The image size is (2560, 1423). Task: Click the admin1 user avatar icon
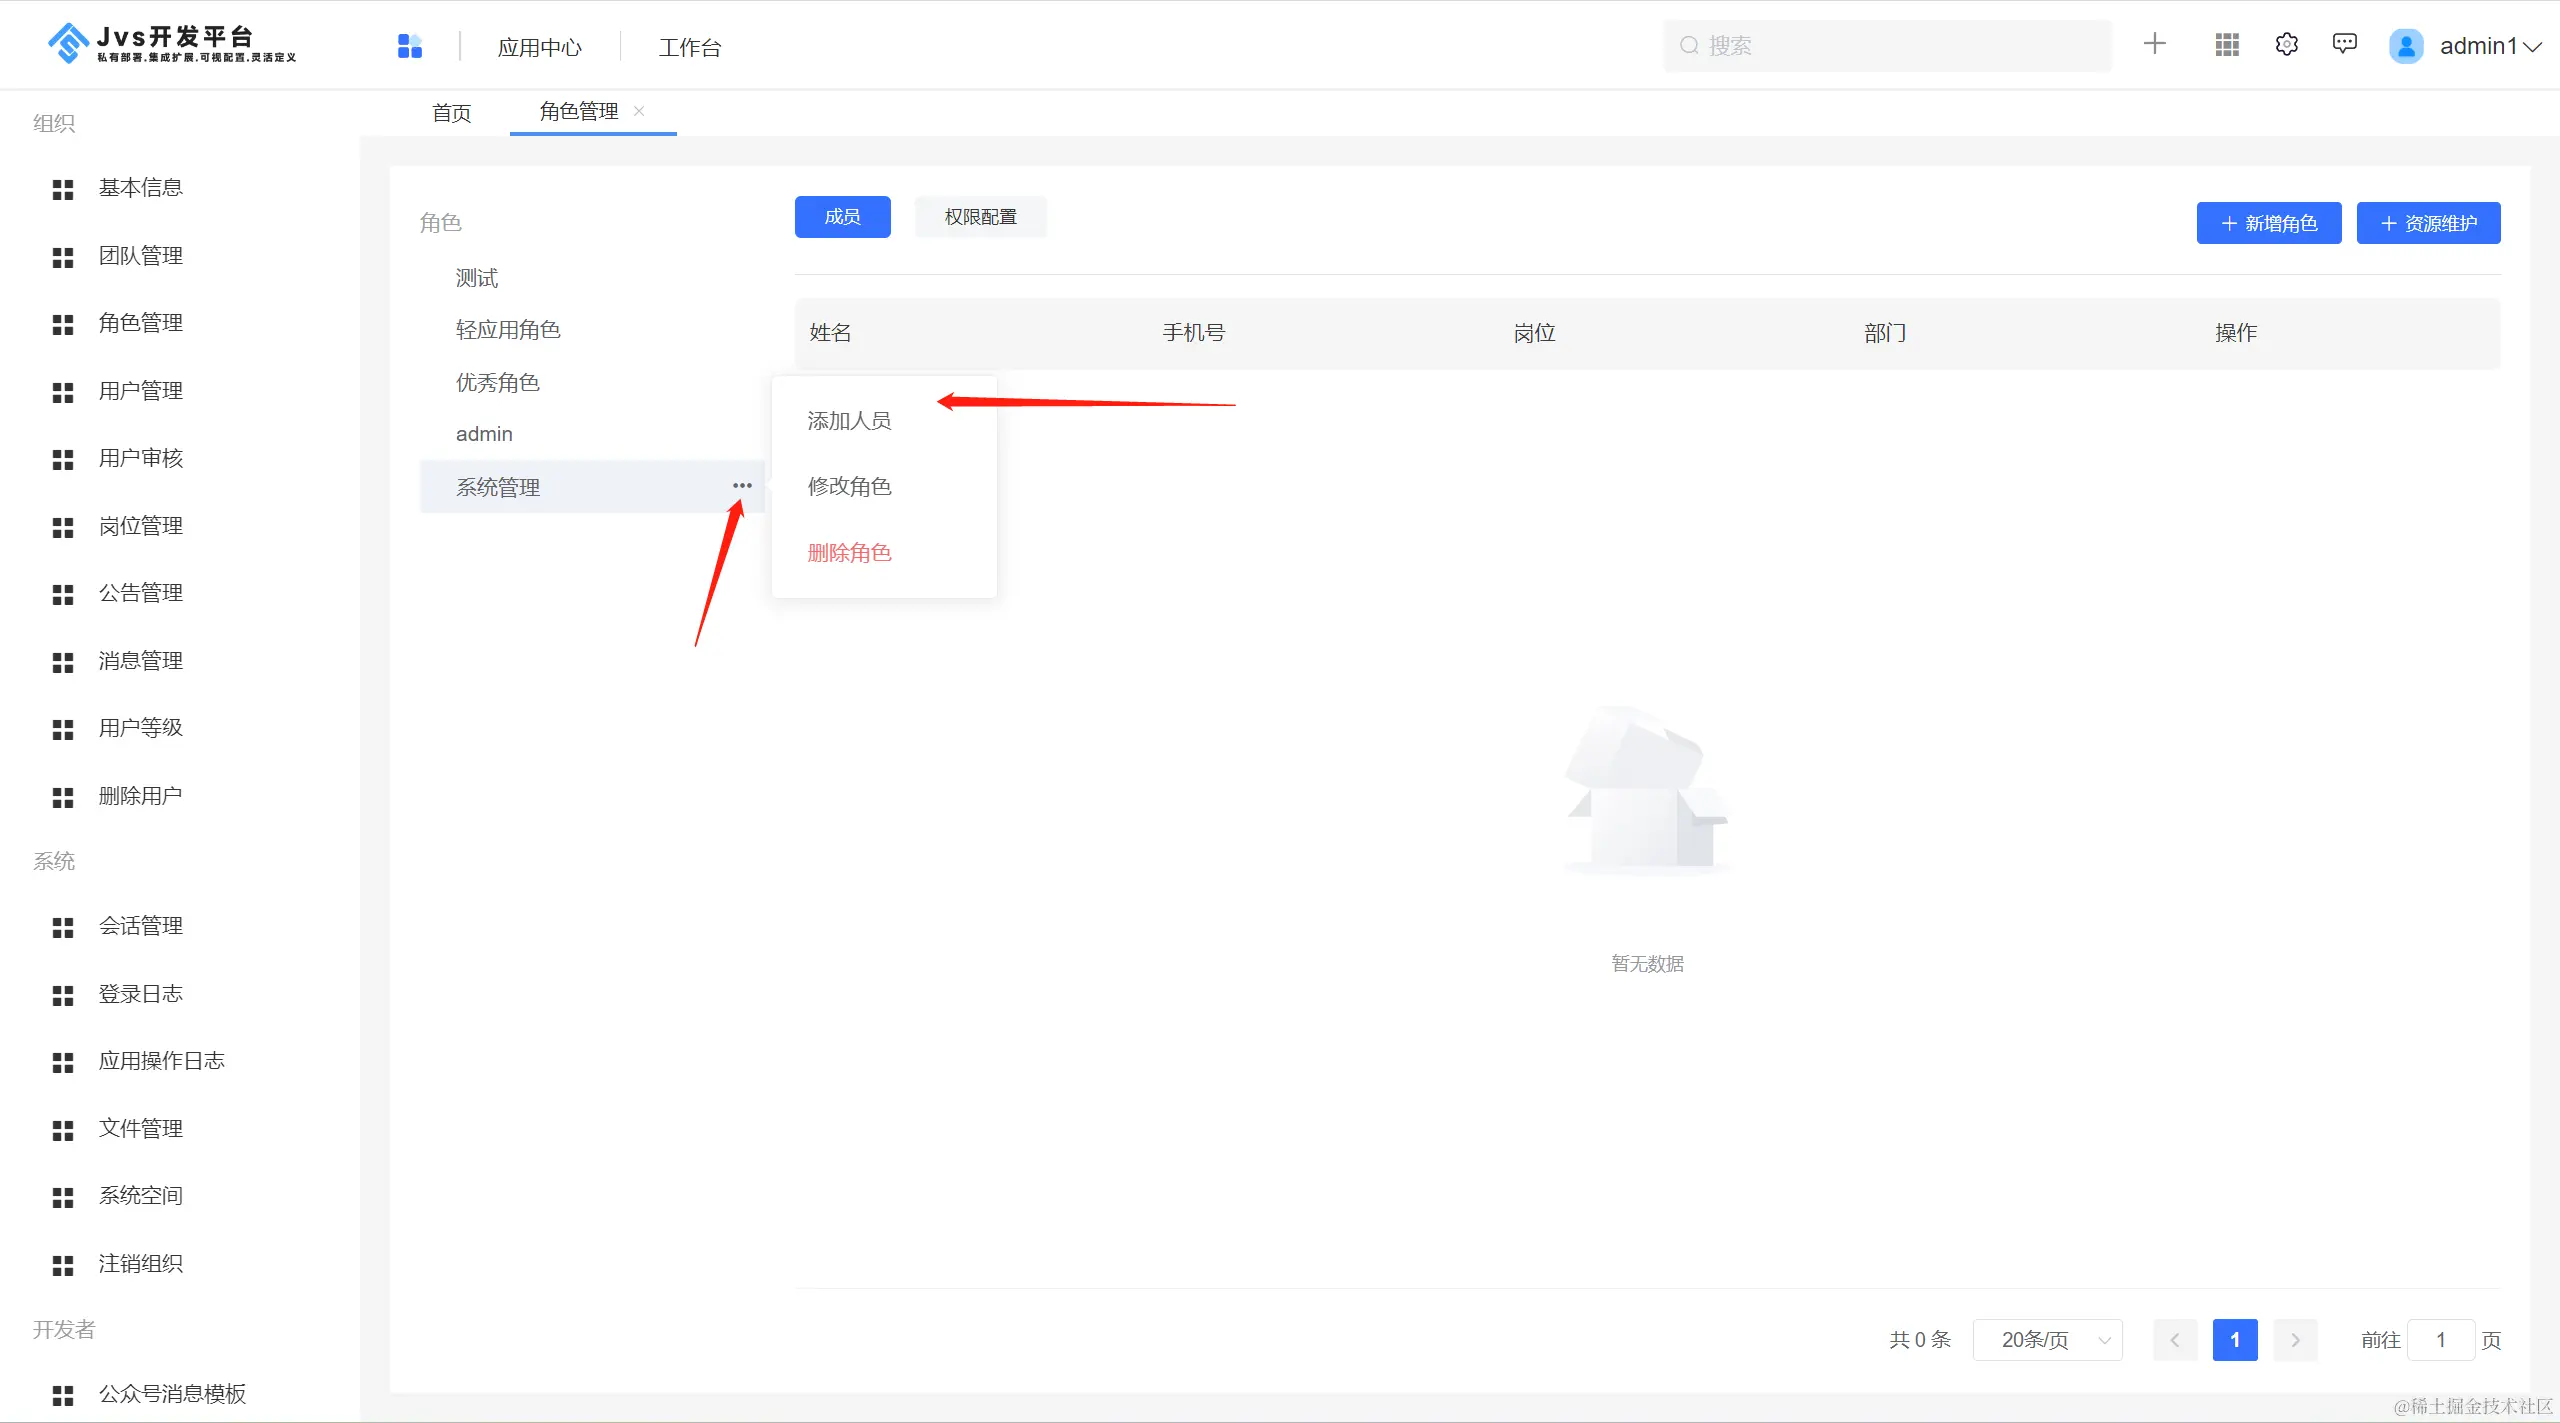pos(2406,46)
